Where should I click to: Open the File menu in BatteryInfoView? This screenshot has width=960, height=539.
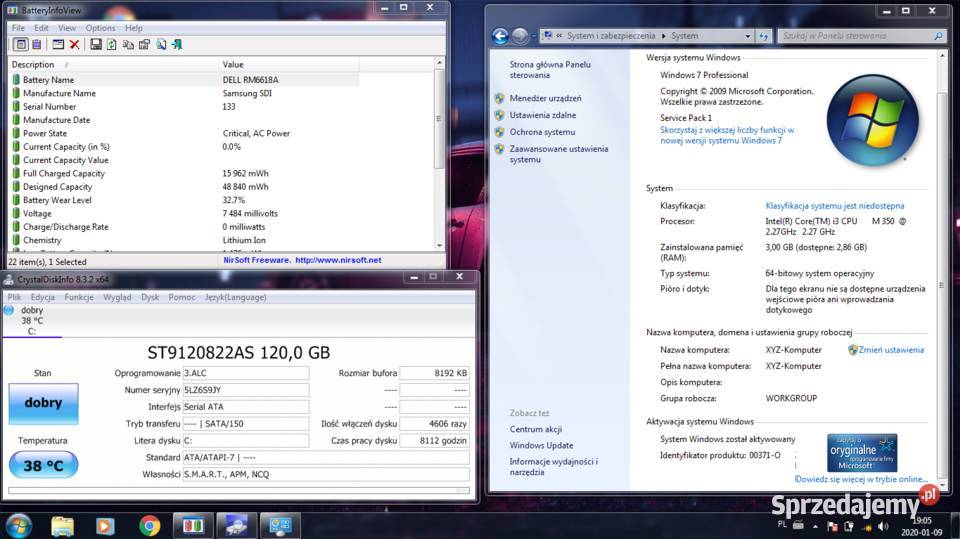[x=18, y=28]
